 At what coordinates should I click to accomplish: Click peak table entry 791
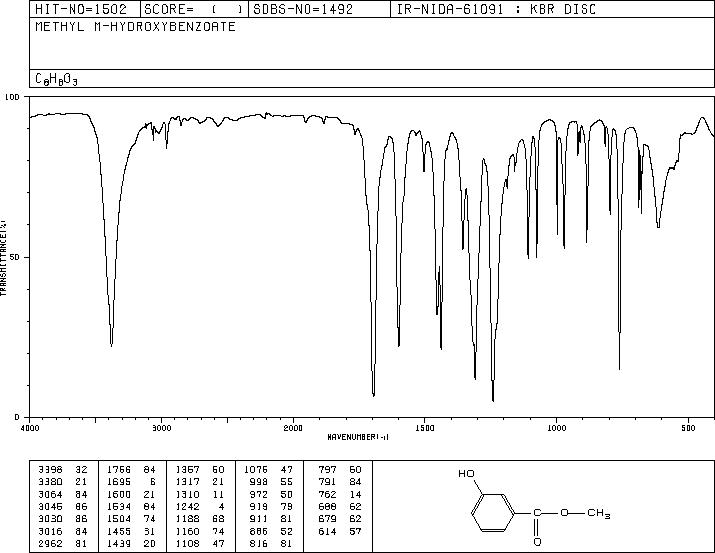340,482
